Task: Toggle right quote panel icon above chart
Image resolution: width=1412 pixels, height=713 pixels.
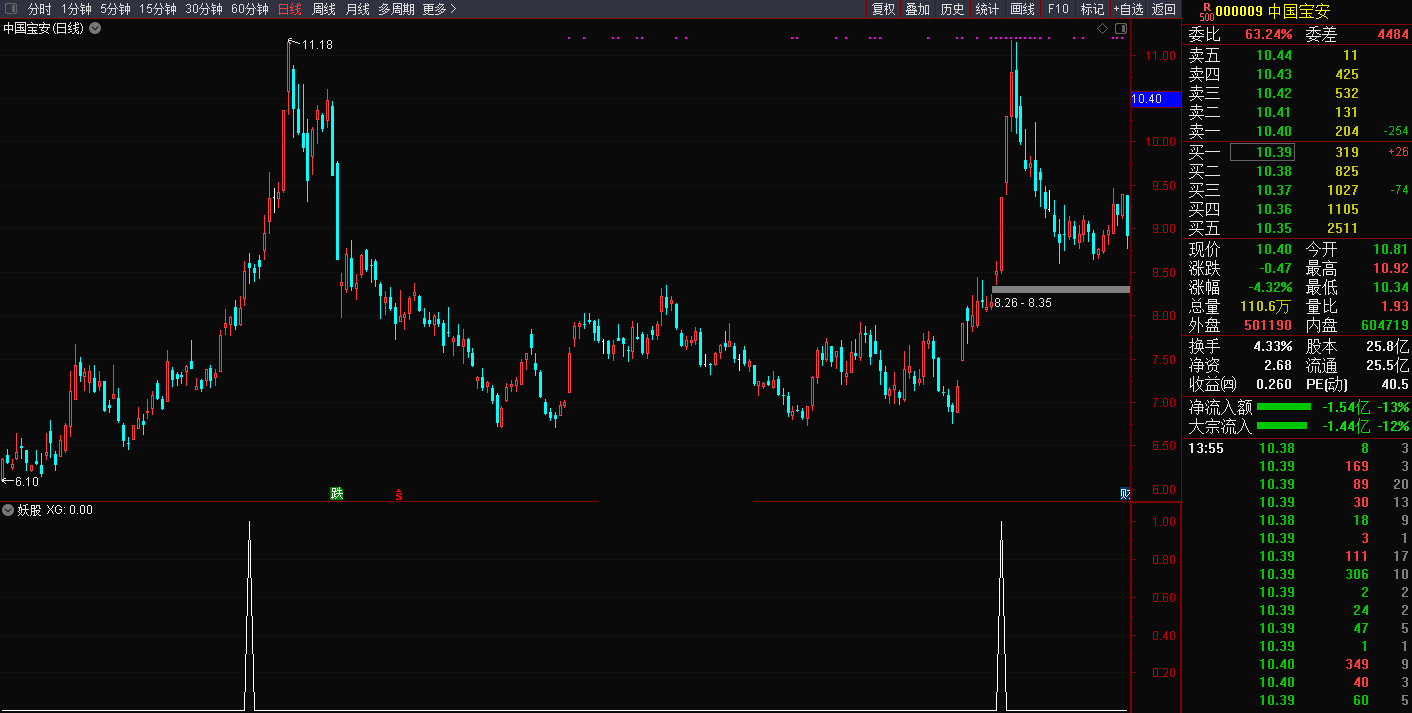Action: [1119, 28]
